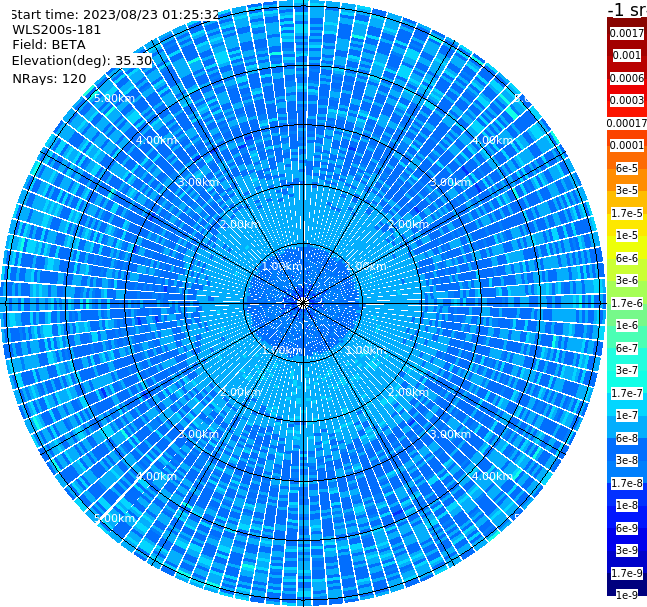Image resolution: width=647 pixels, height=607 pixels.
Task: Click the 3e-5 colorbar label
Action: tap(627, 190)
